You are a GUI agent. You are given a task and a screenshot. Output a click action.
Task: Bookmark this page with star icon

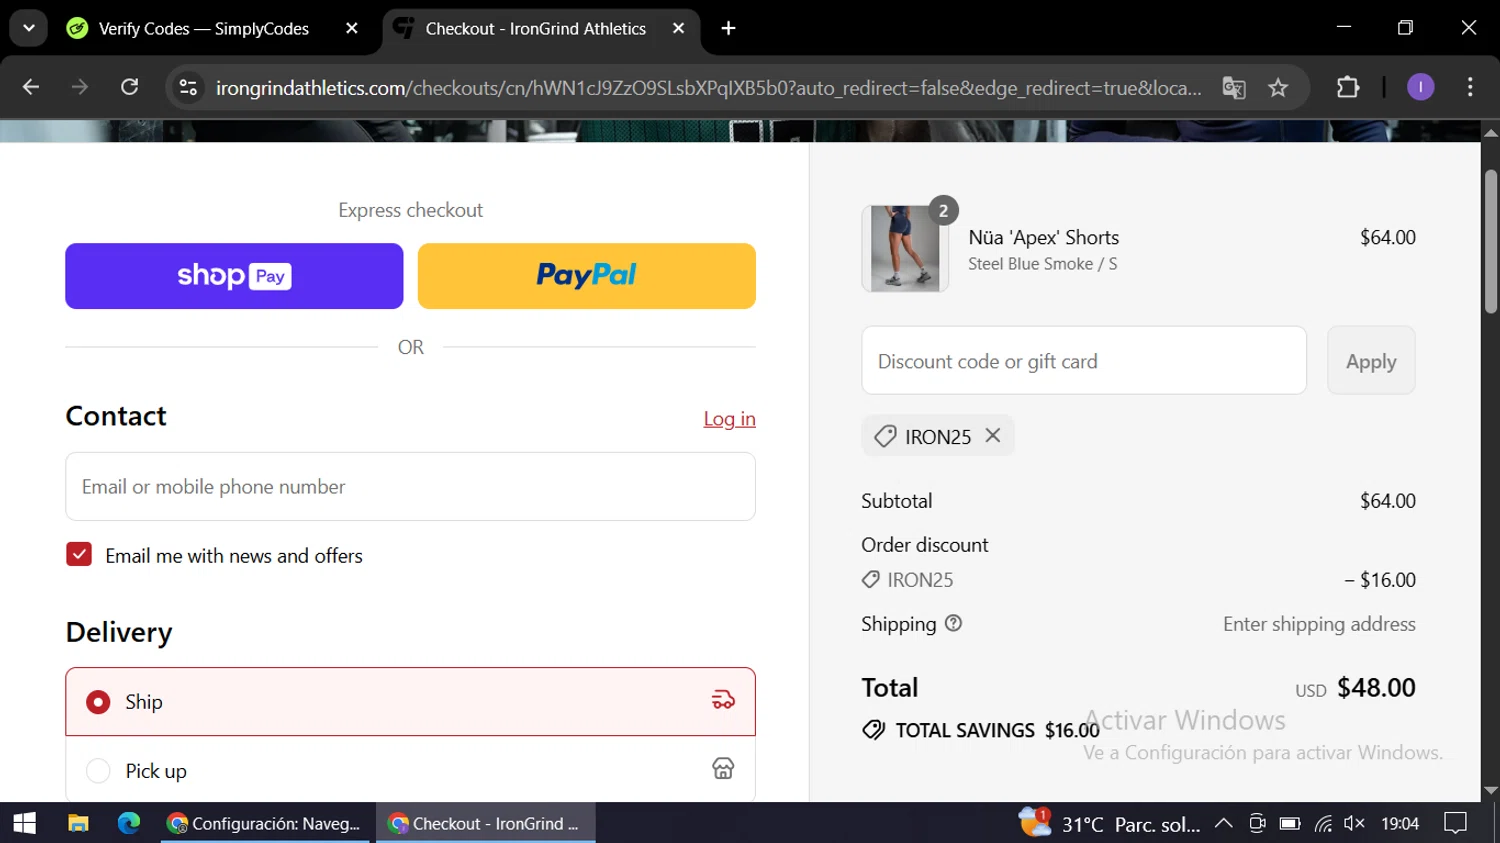[x=1278, y=88]
